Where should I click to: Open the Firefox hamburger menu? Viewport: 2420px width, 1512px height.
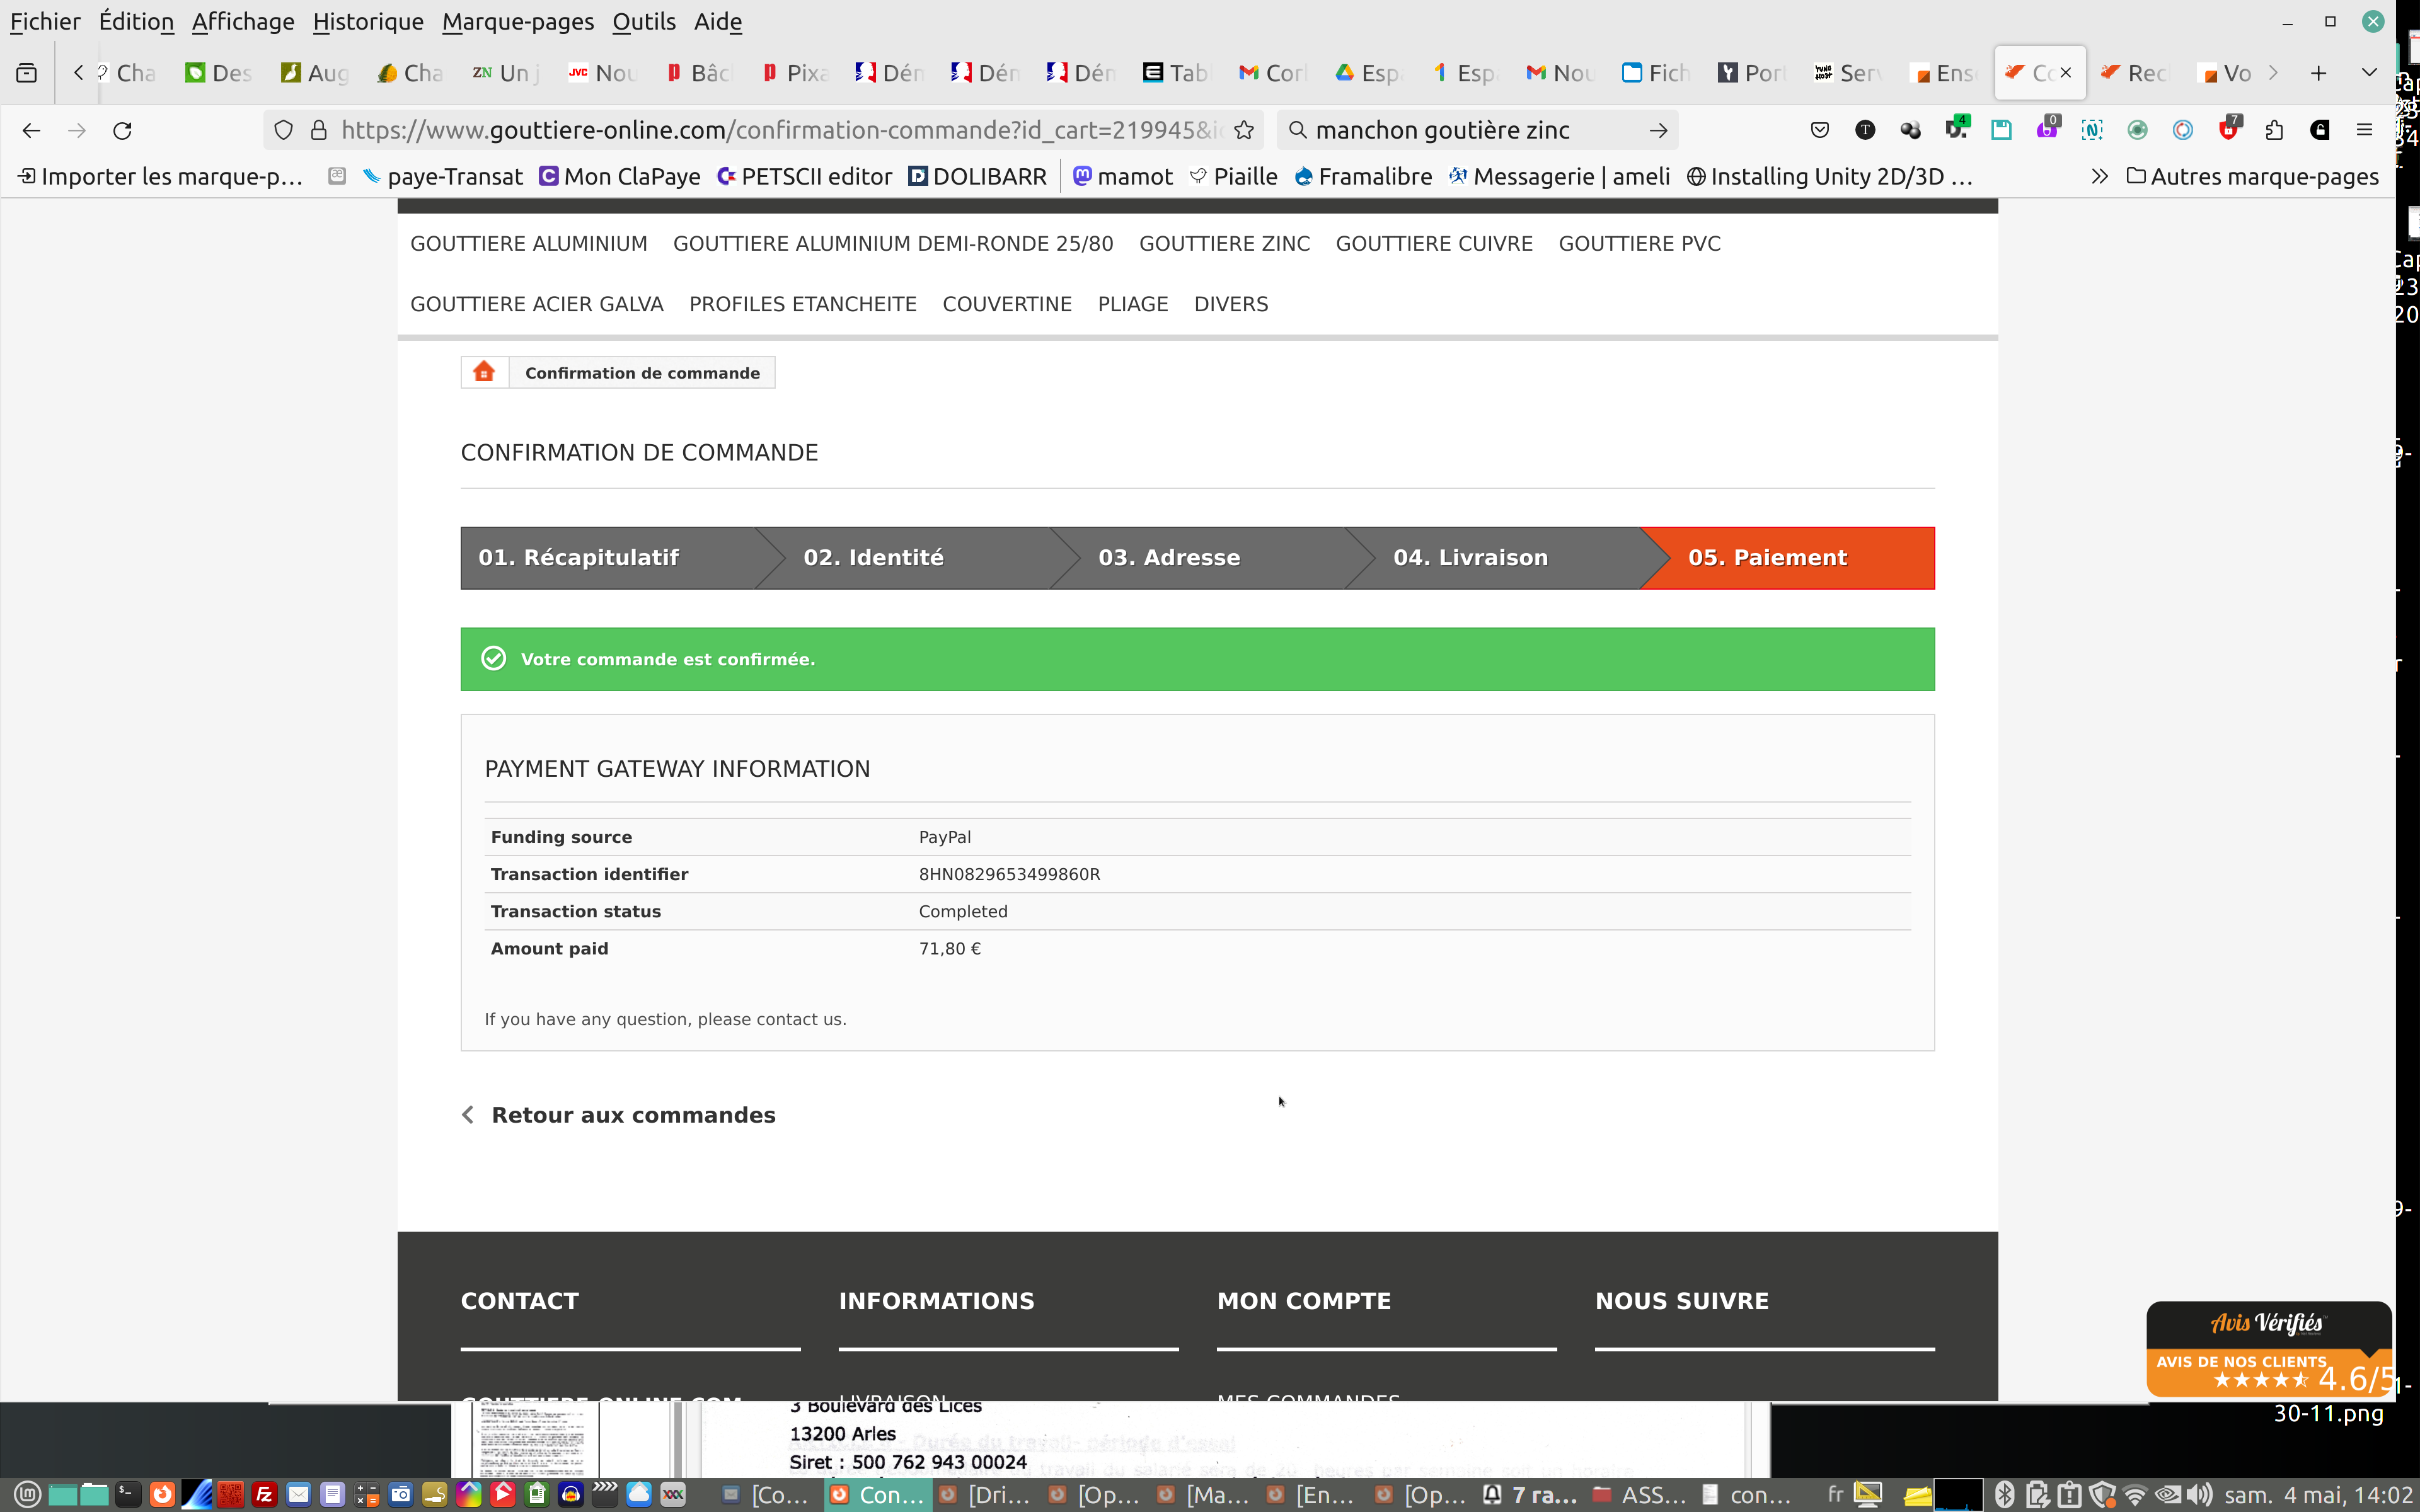(2364, 130)
